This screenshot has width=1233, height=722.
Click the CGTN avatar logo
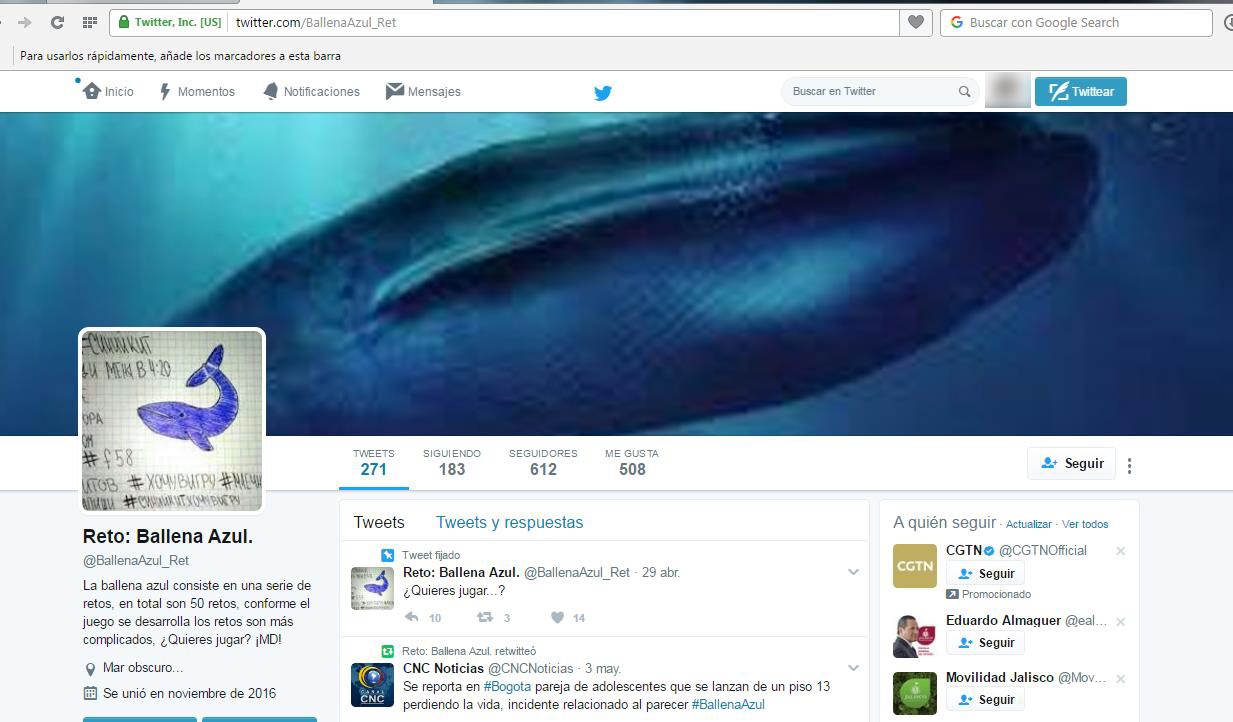[x=915, y=566]
